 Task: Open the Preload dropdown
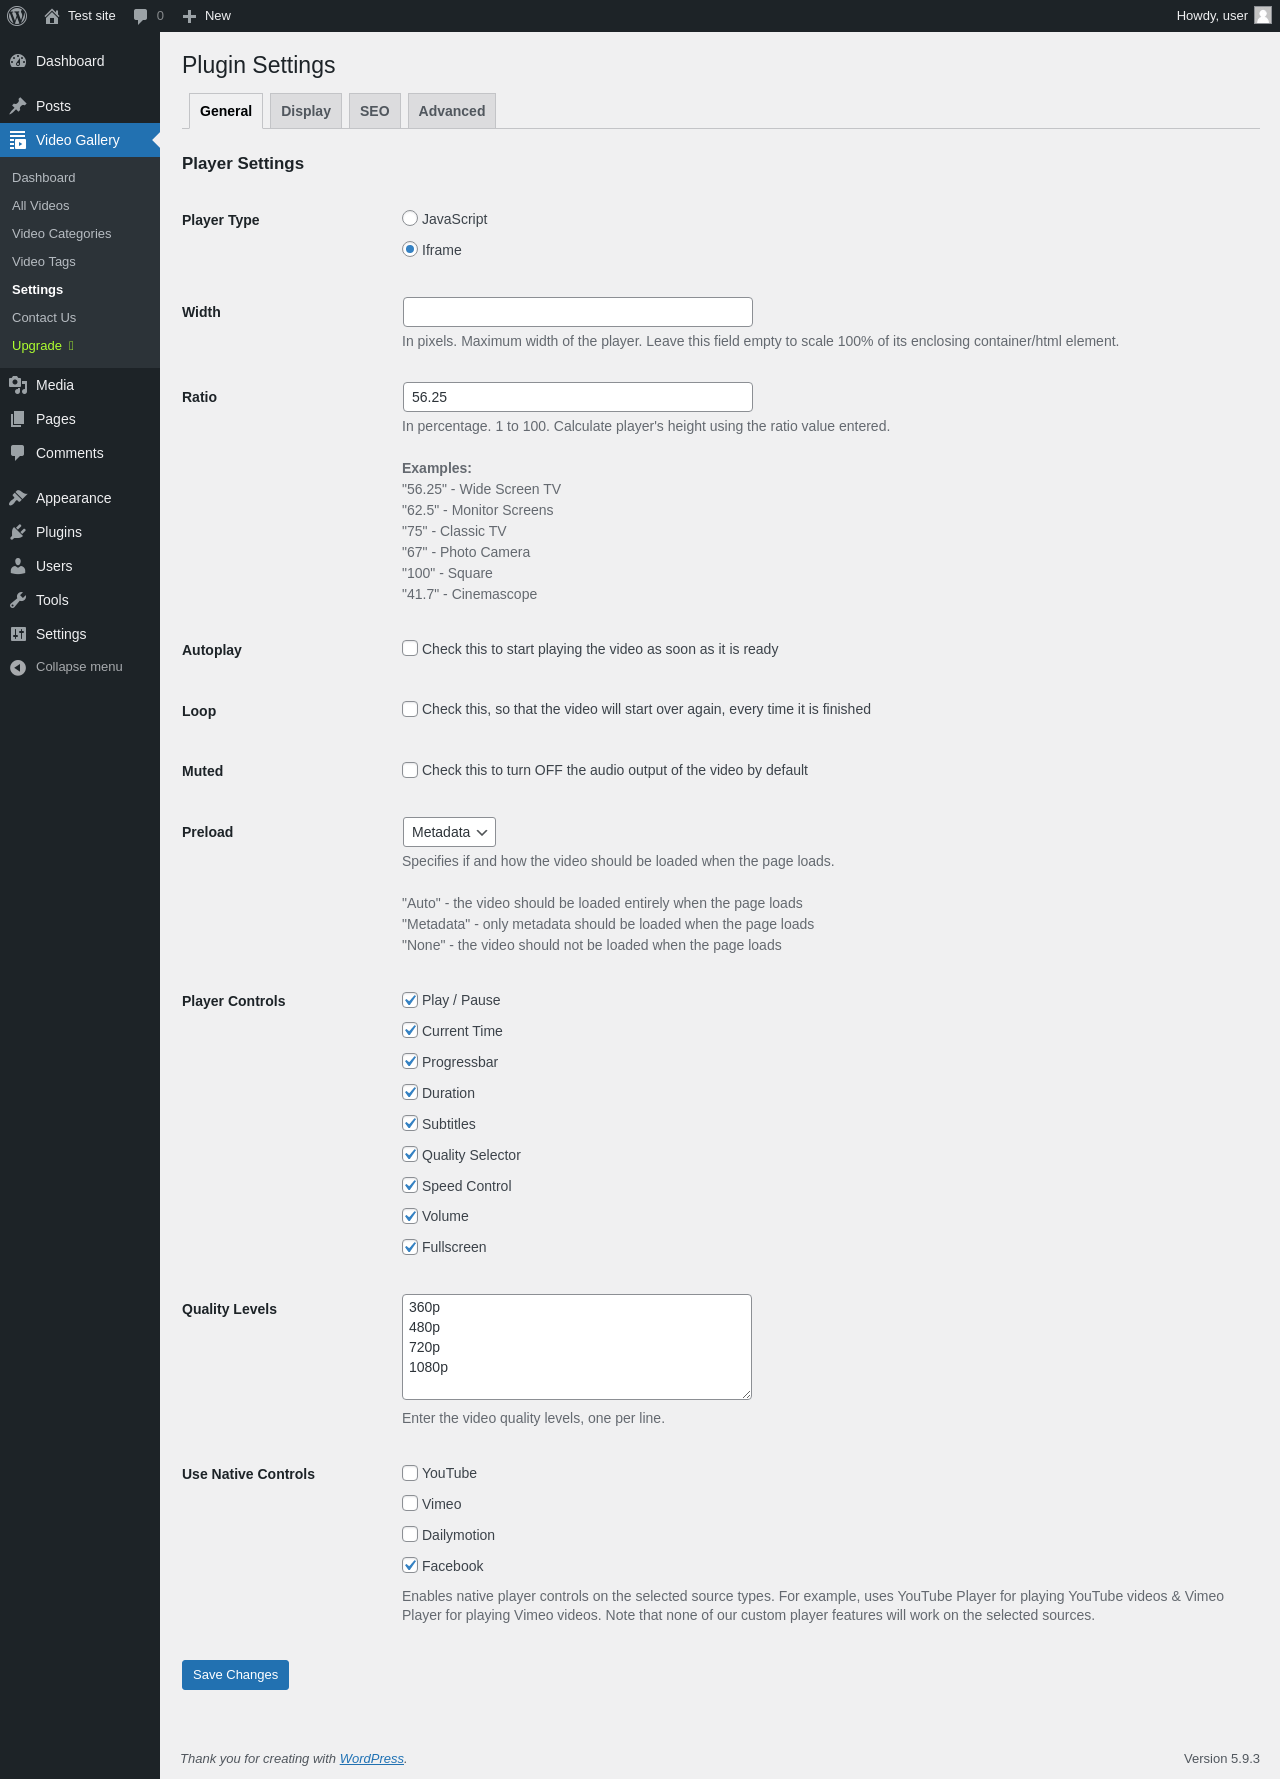pos(449,832)
